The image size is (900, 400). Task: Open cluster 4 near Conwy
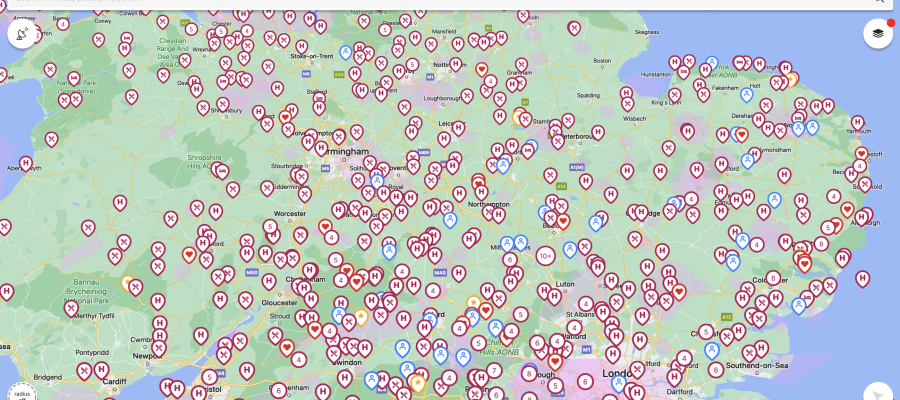tap(63, 24)
